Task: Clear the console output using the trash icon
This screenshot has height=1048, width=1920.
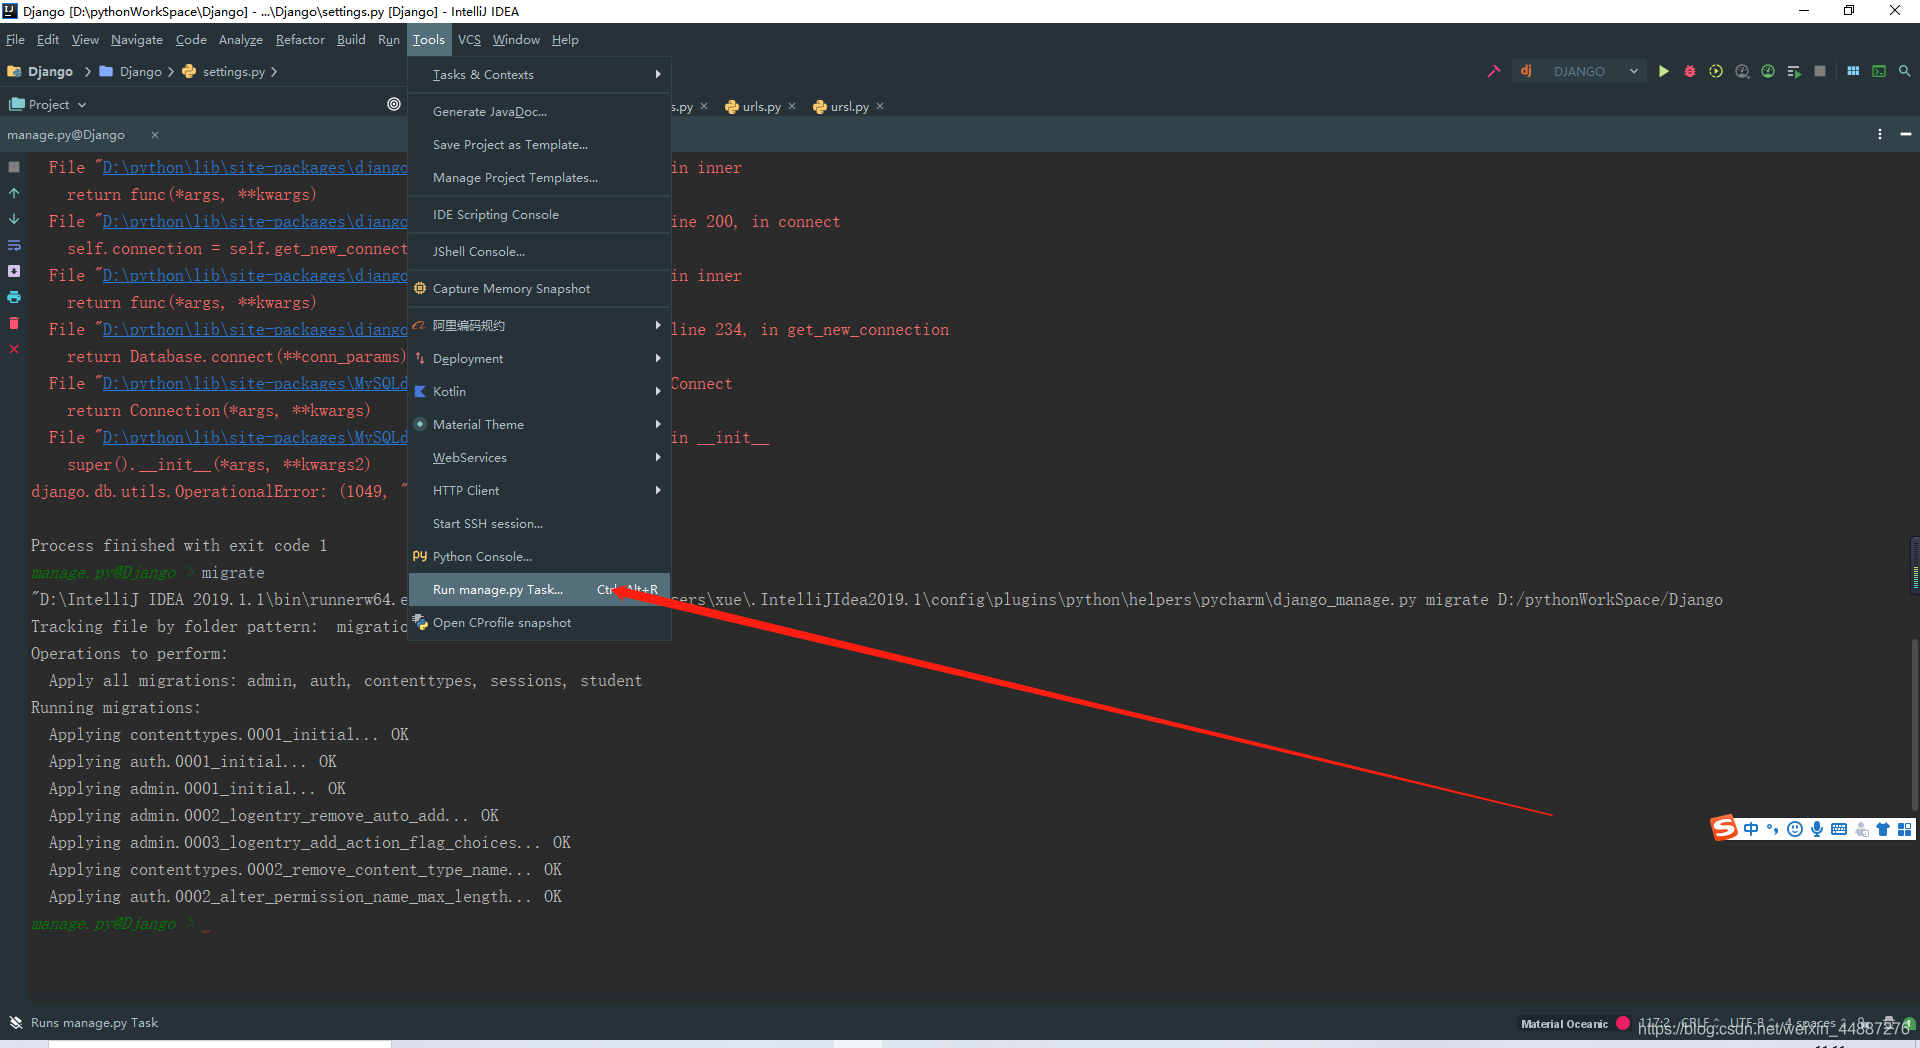Action: coord(14,323)
